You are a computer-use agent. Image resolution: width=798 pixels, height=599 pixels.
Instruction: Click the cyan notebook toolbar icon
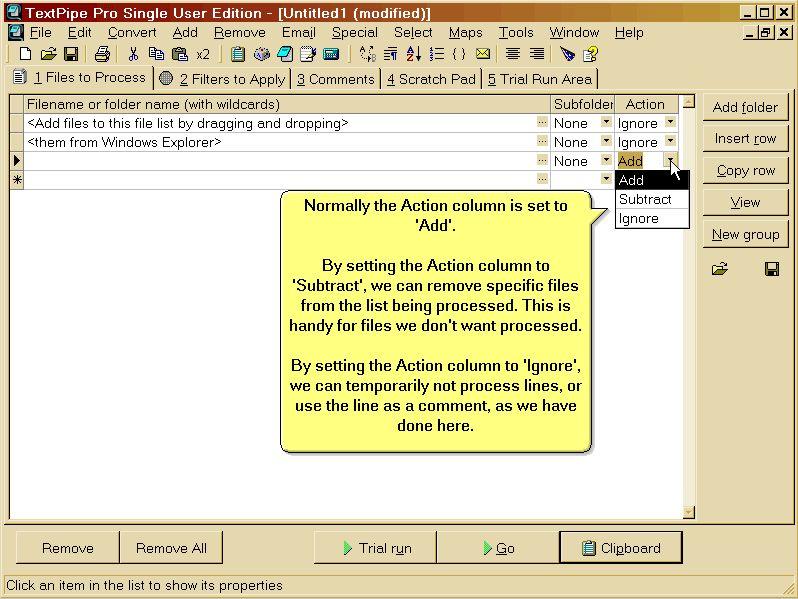coord(285,53)
